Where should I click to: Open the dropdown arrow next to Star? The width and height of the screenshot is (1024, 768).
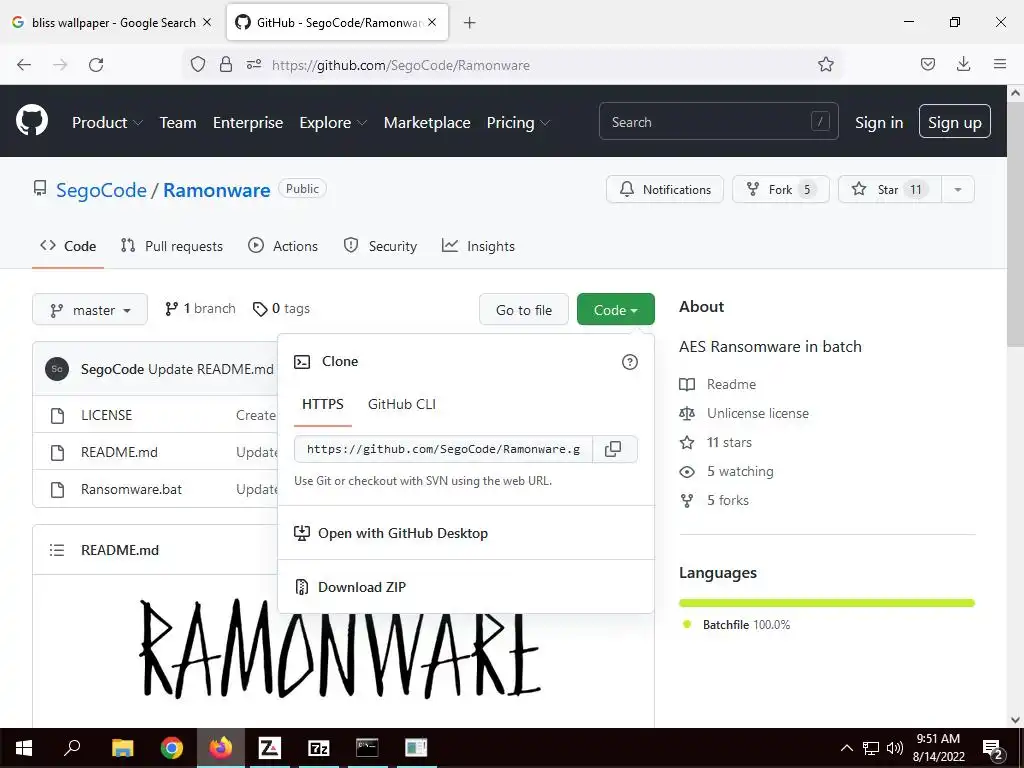pos(957,189)
